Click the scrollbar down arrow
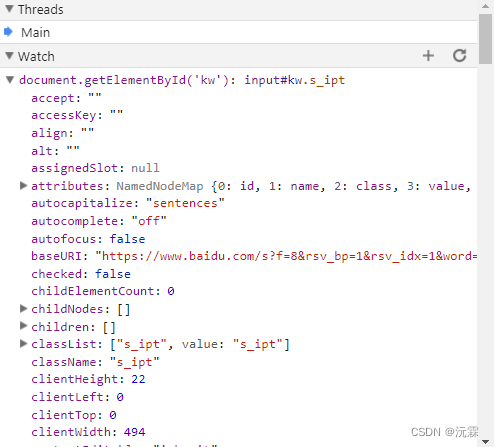Image resolution: width=494 pixels, height=447 pixels. click(485, 442)
